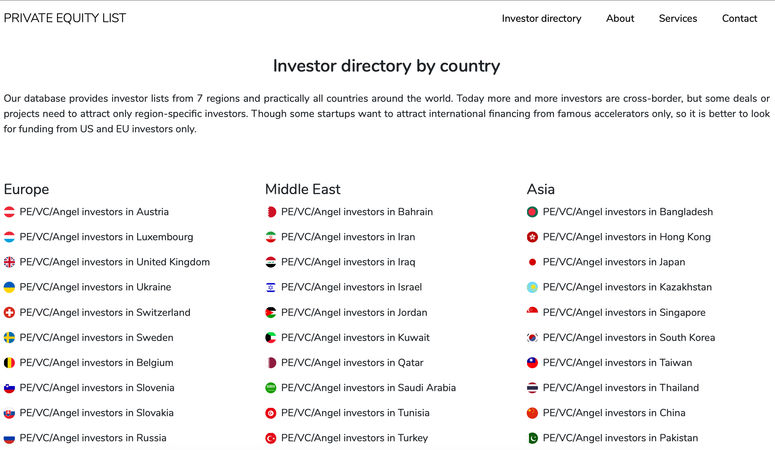Viewport: 775px width, 450px height.
Task: Open investors in China link
Action: [614, 413]
